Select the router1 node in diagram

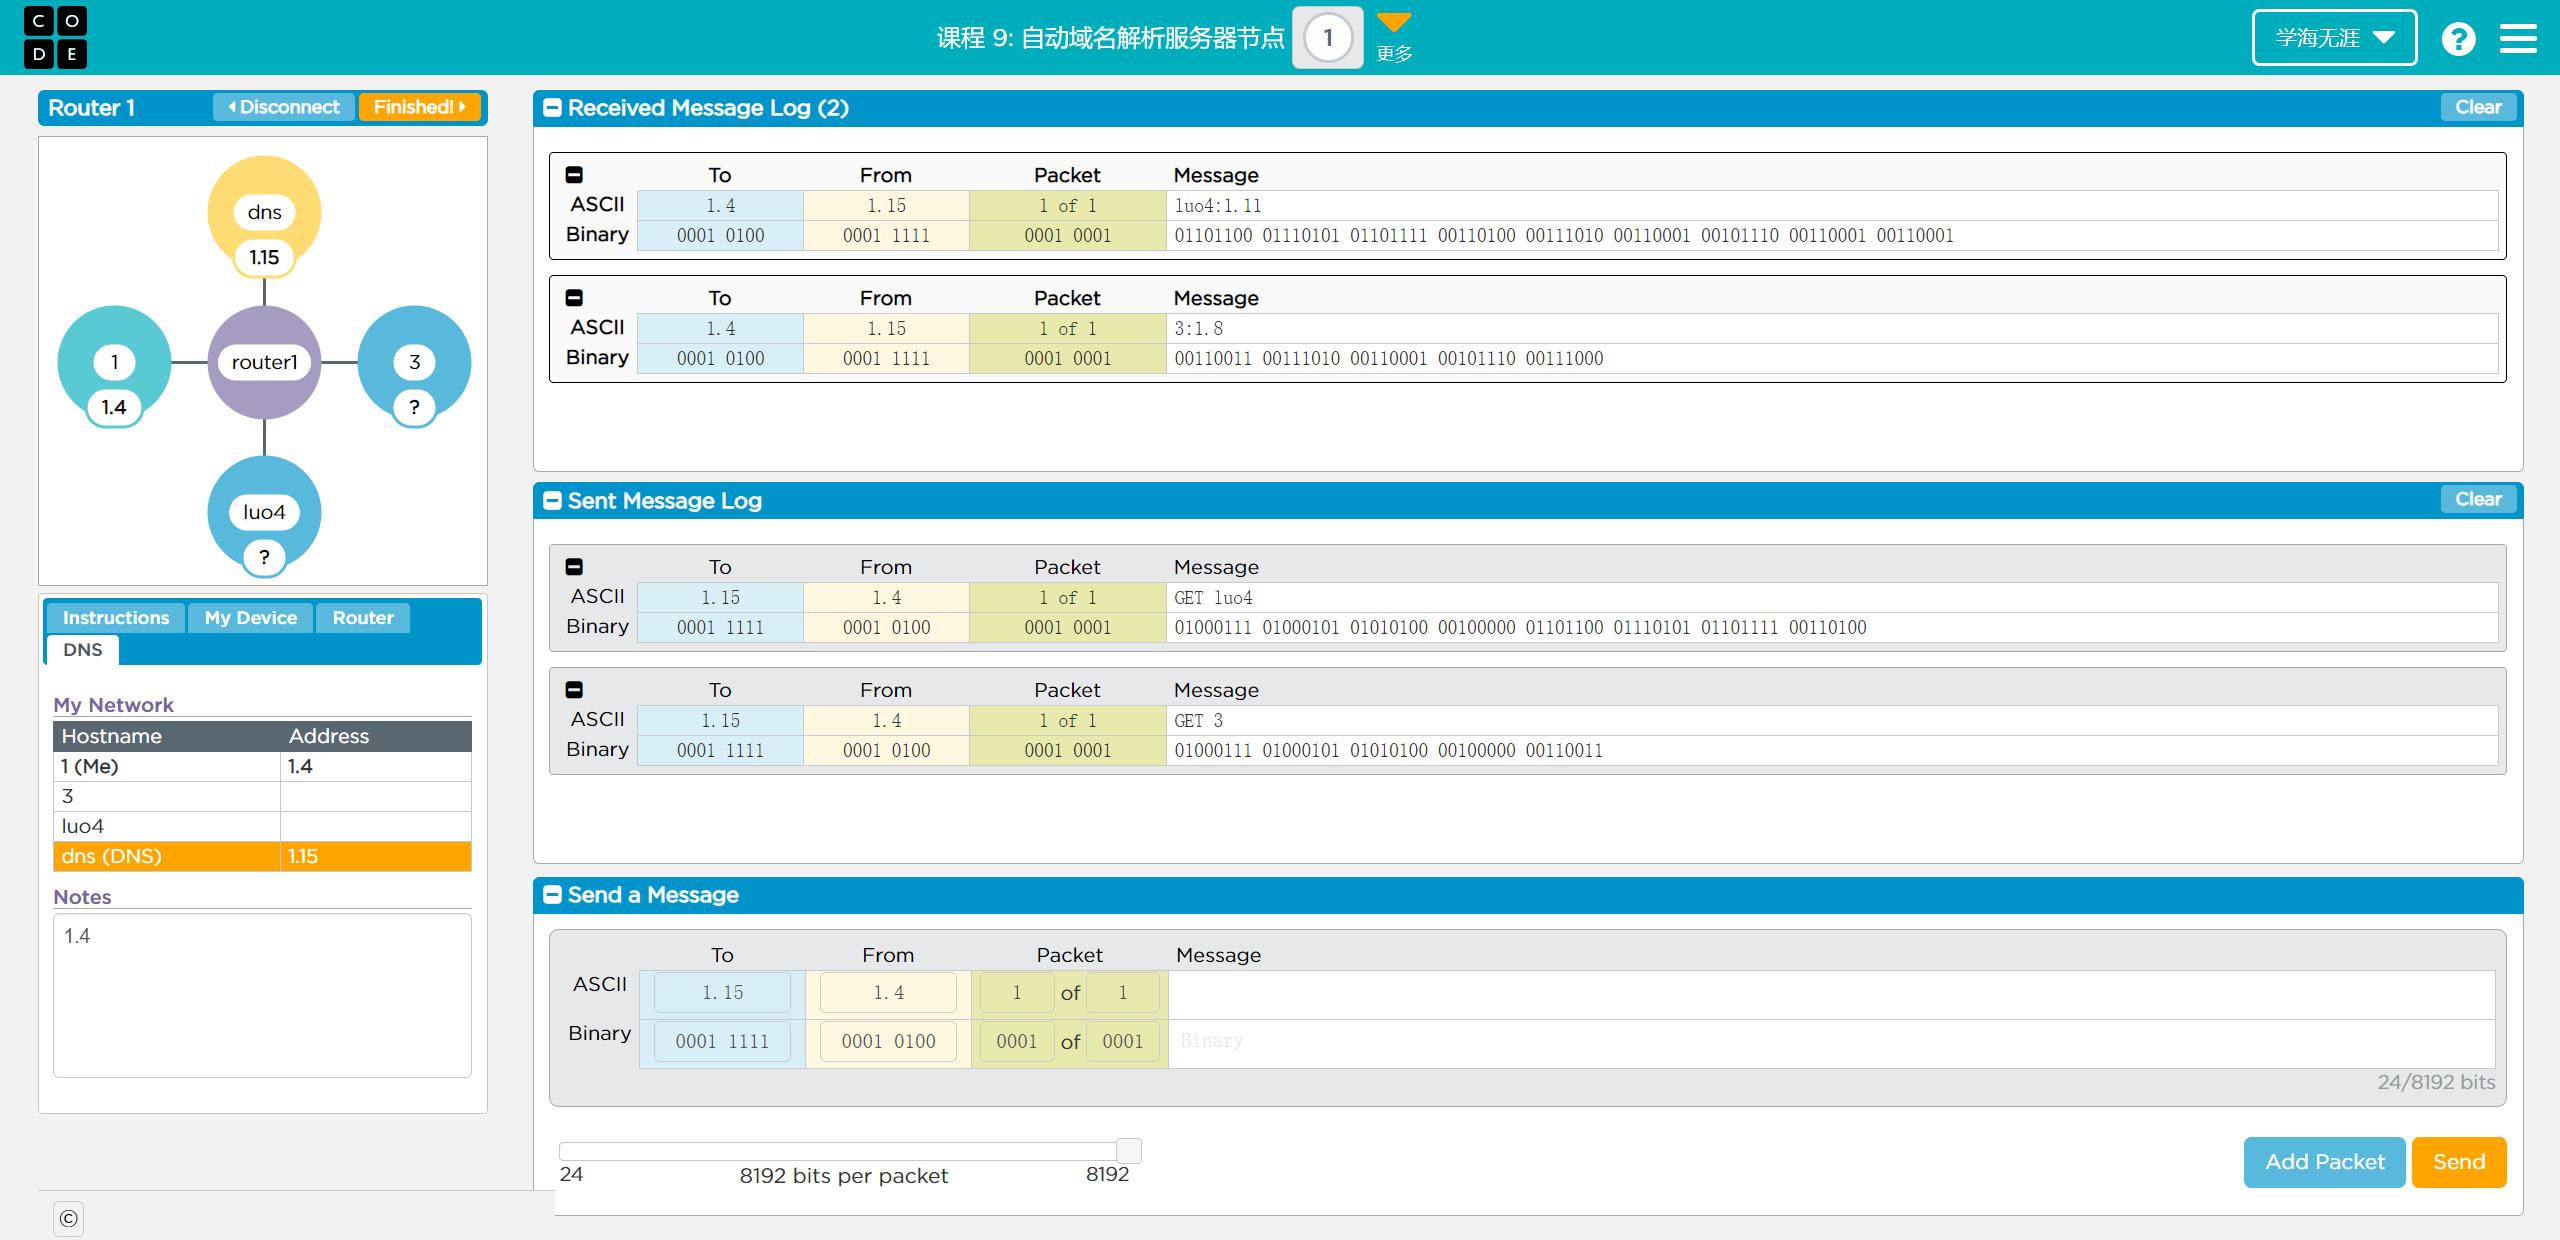(264, 362)
